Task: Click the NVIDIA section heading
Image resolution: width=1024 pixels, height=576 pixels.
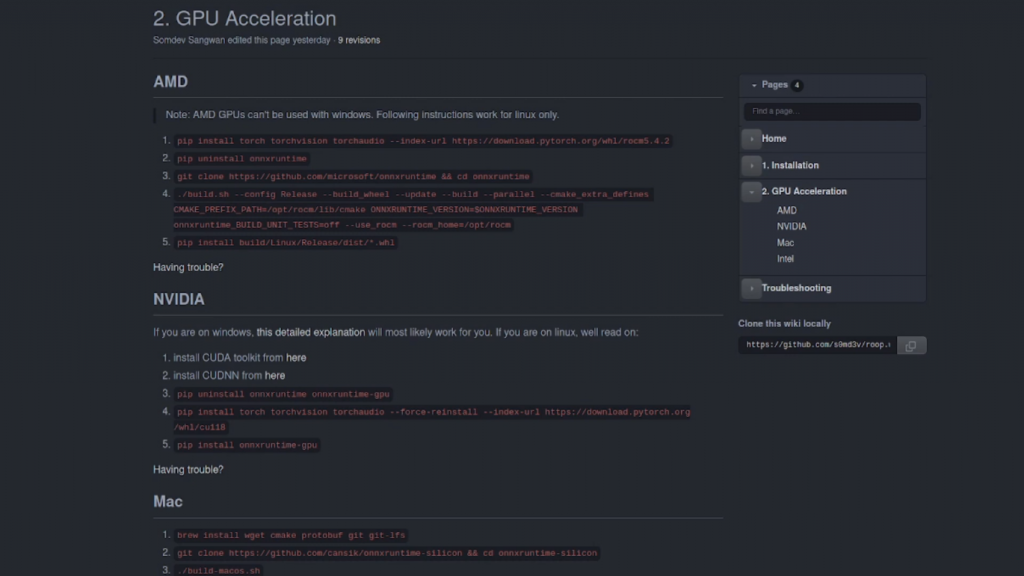Action: tap(179, 299)
